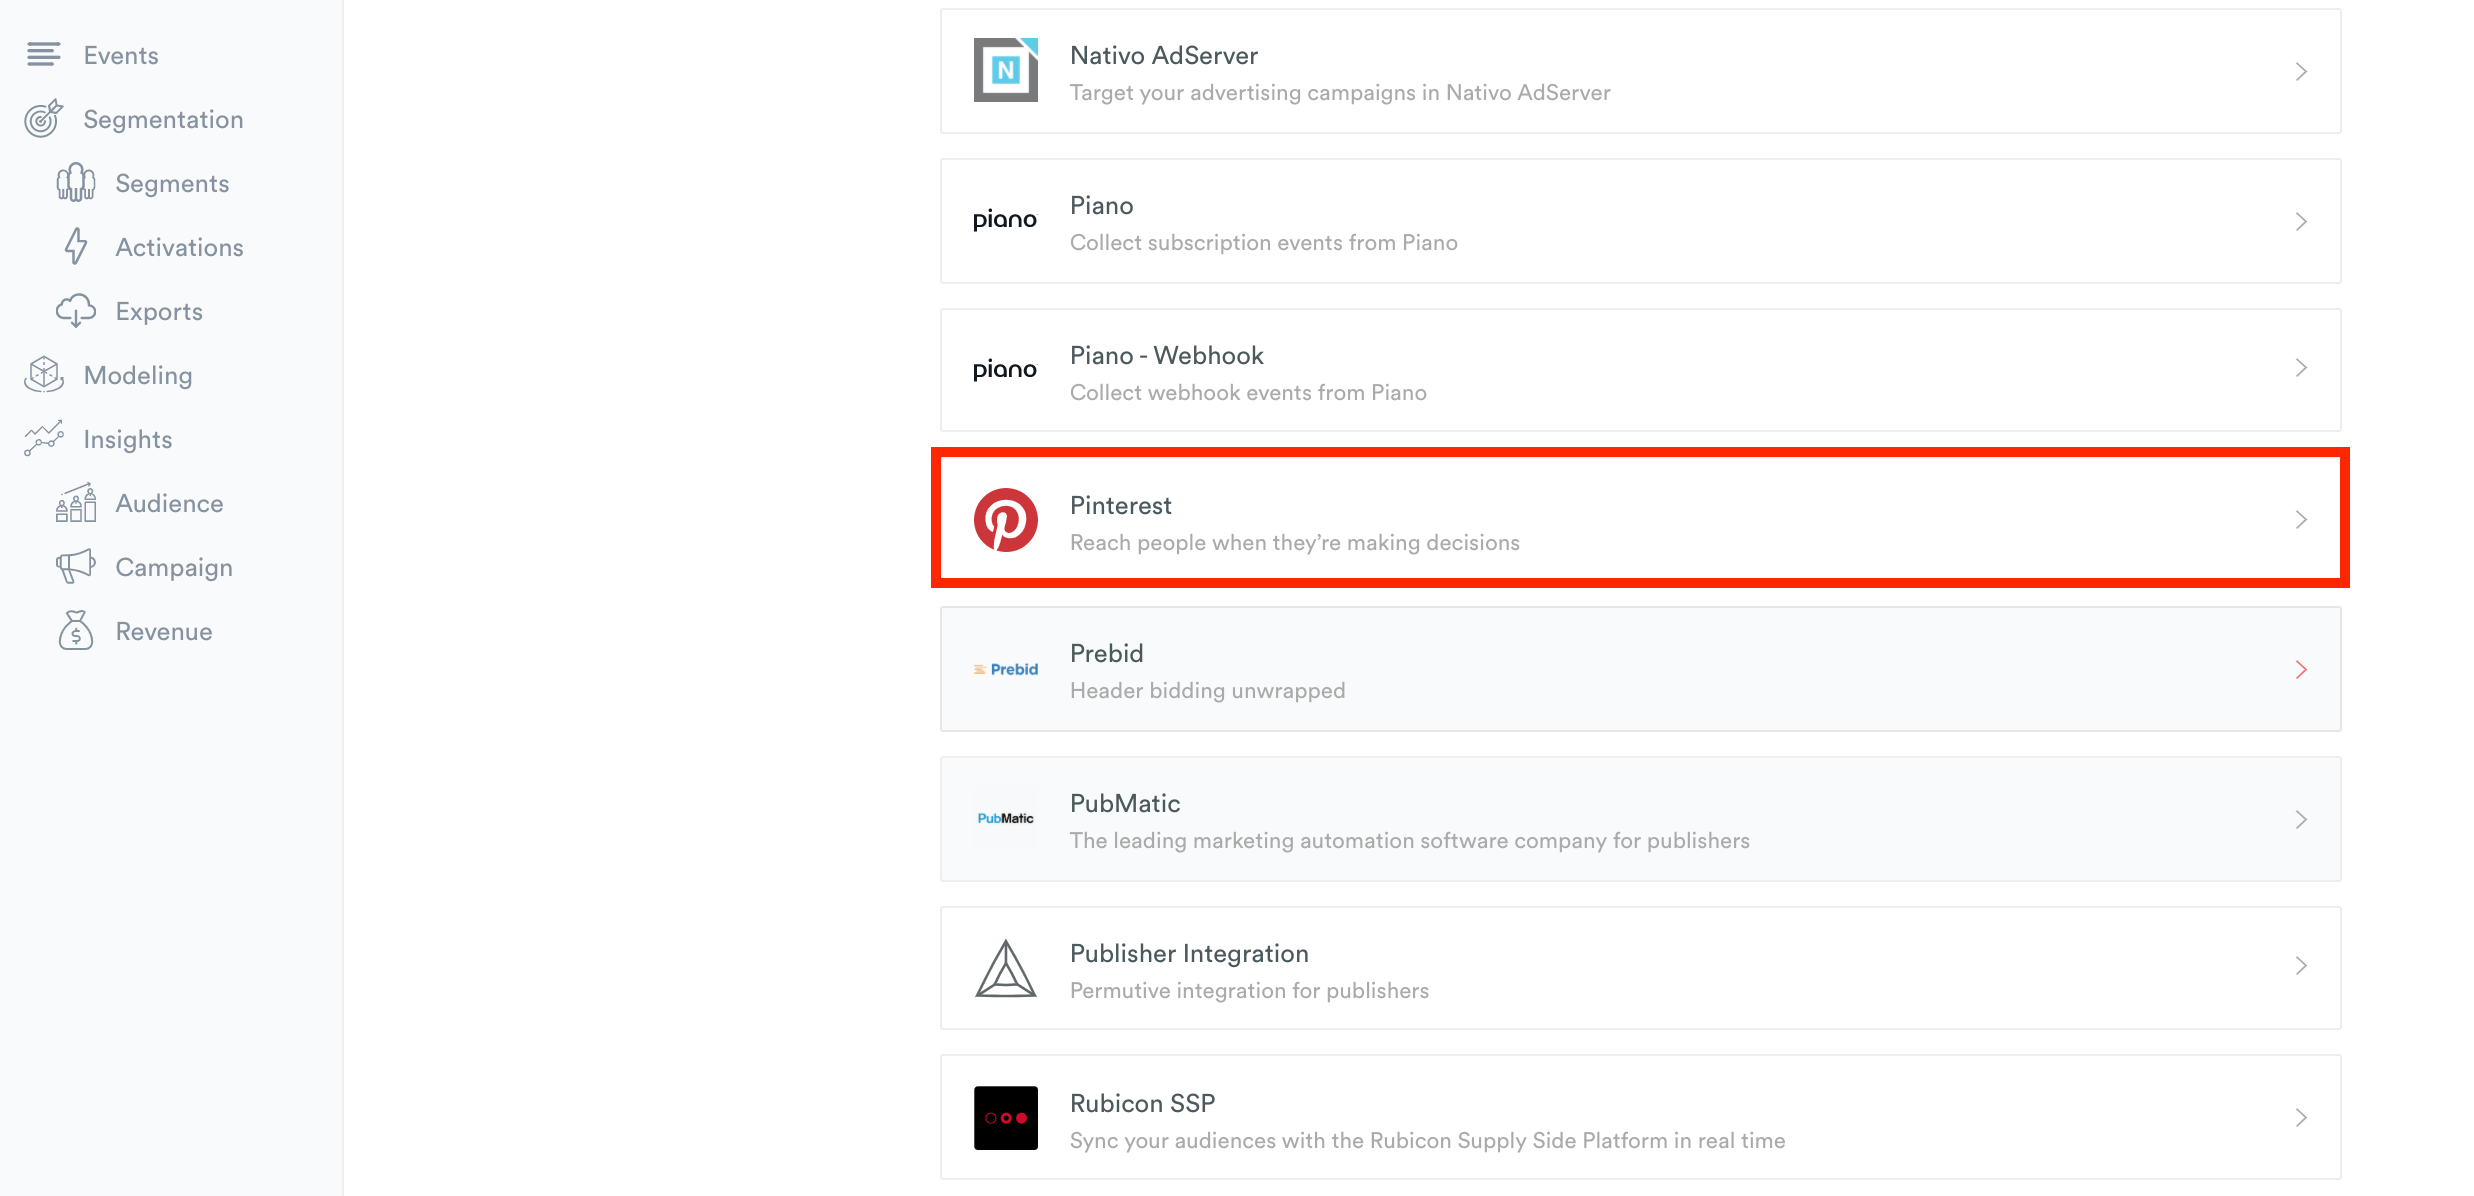Select the Activations lightning bolt icon
2474x1196 pixels.
[x=76, y=246]
